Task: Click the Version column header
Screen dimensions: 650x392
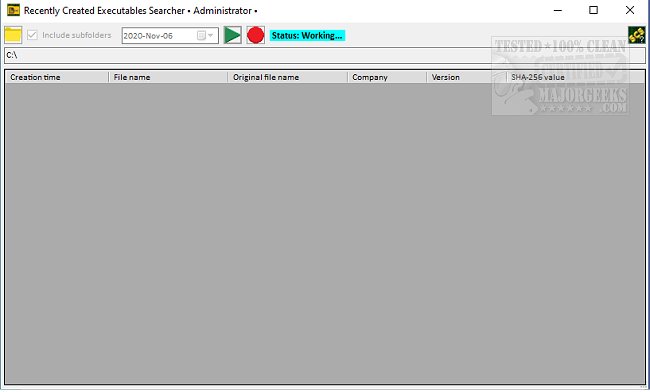Action: coord(466,77)
